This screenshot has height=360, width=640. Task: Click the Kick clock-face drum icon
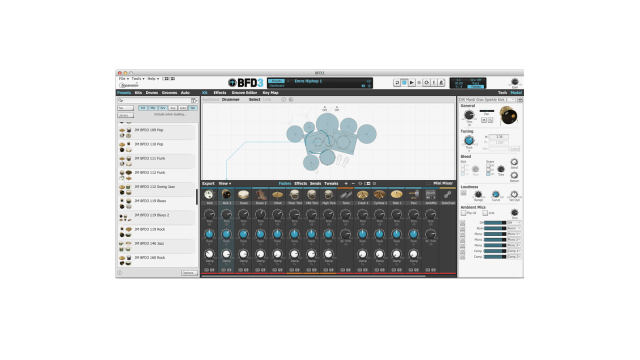click(209, 195)
